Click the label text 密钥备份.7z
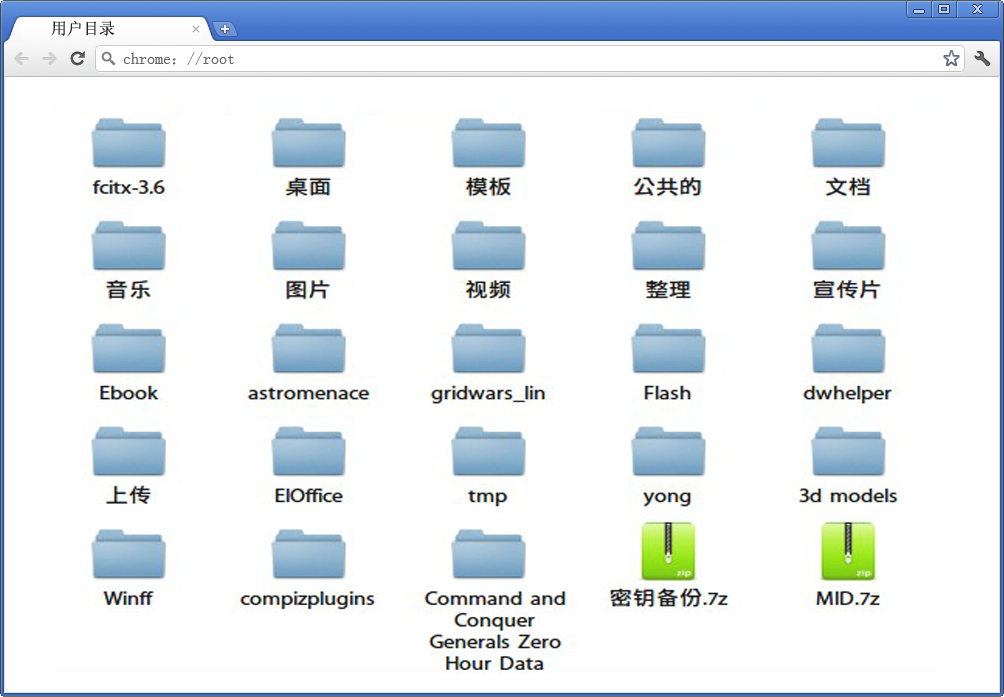Viewport: 1004px width, 697px height. pos(668,598)
